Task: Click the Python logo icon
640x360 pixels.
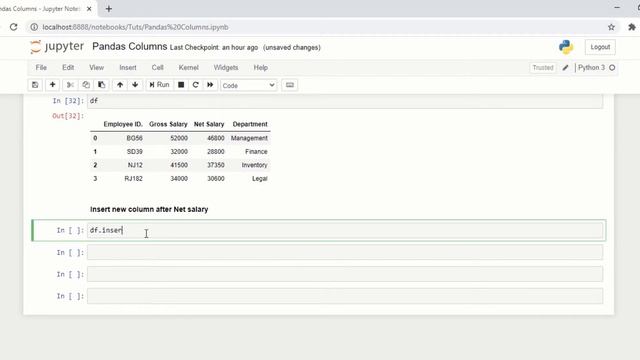Action: (x=566, y=47)
